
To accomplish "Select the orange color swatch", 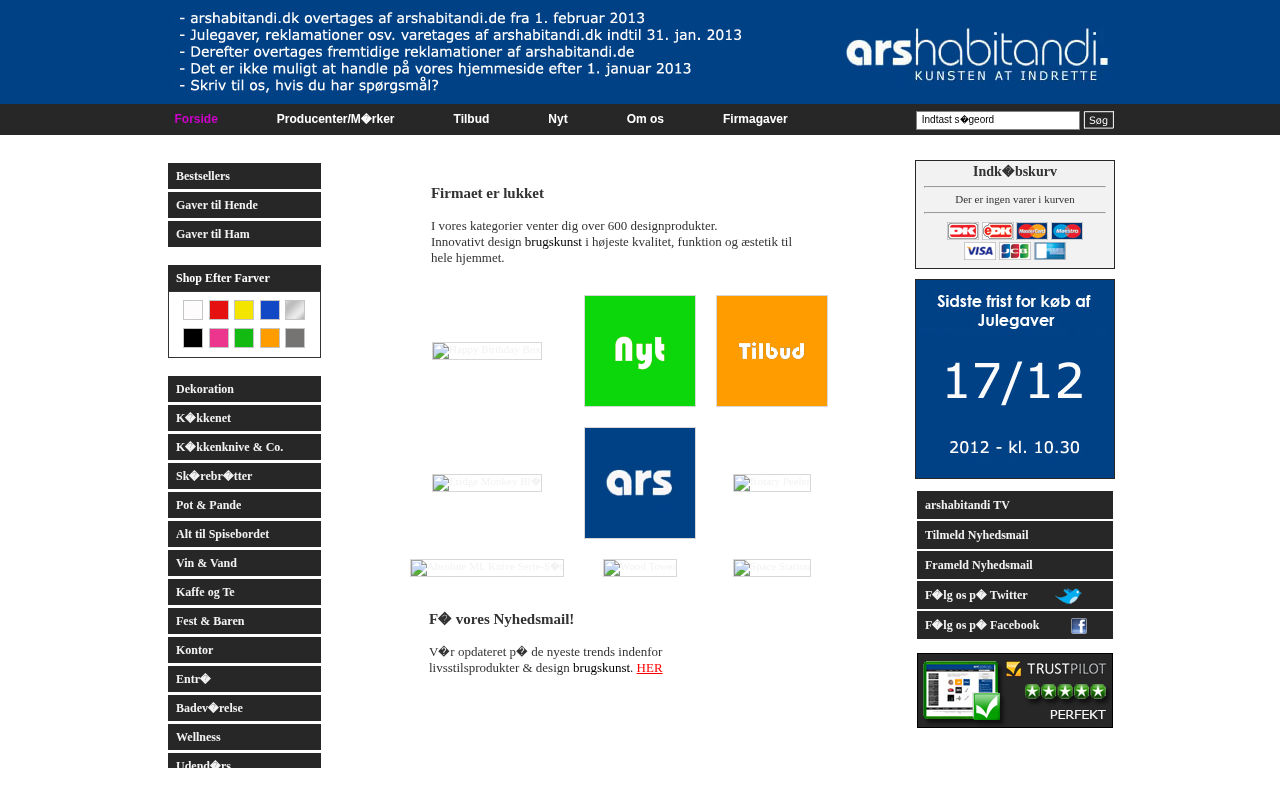I will (270, 338).
